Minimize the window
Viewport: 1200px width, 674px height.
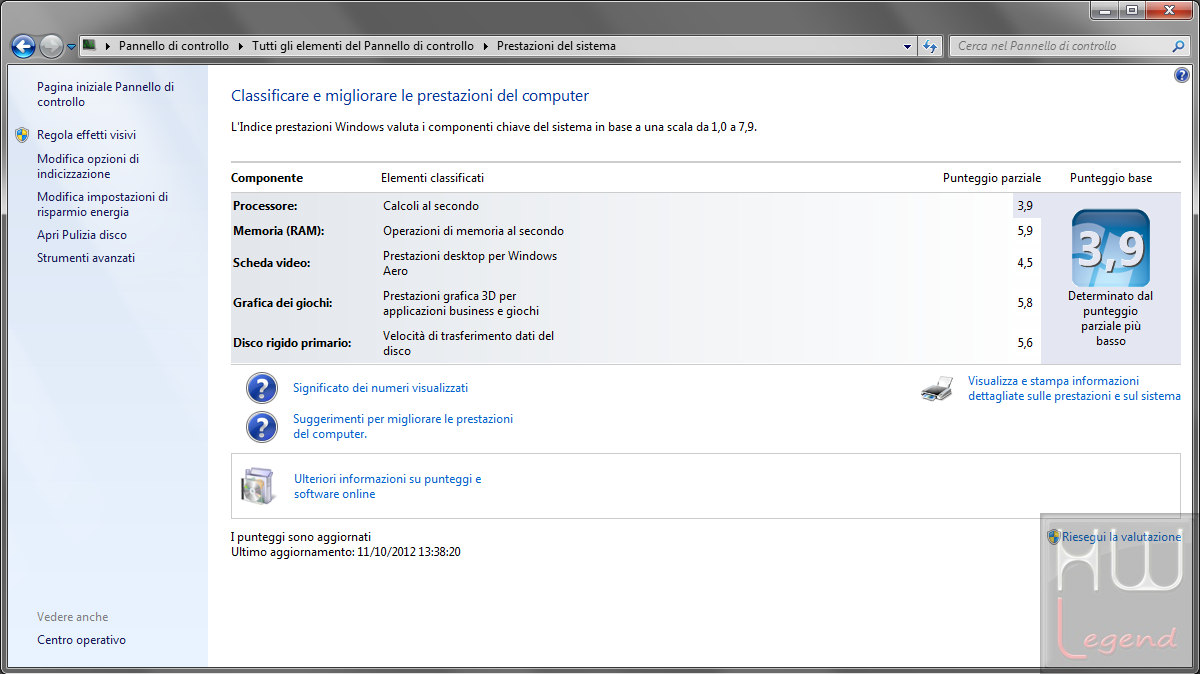(1104, 10)
